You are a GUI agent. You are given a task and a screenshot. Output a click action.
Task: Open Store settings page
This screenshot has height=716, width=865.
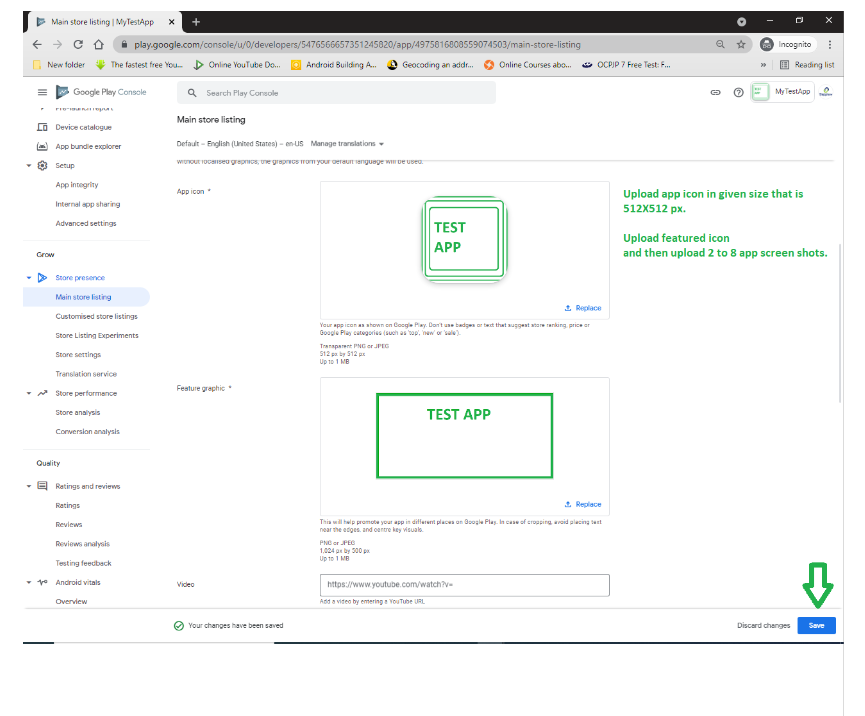78,355
